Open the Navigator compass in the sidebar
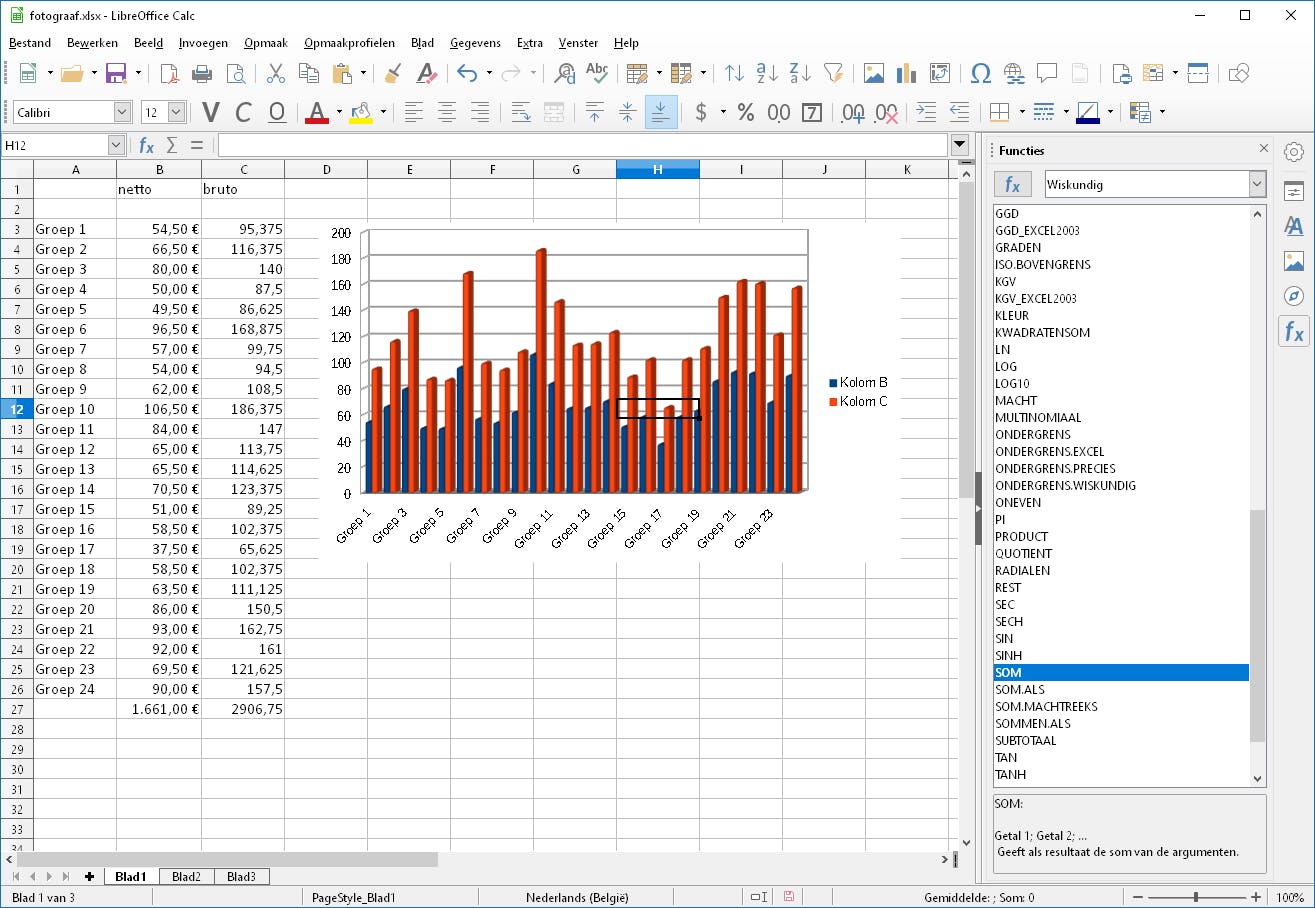Viewport: 1315px width, 908px height. pos(1294,296)
